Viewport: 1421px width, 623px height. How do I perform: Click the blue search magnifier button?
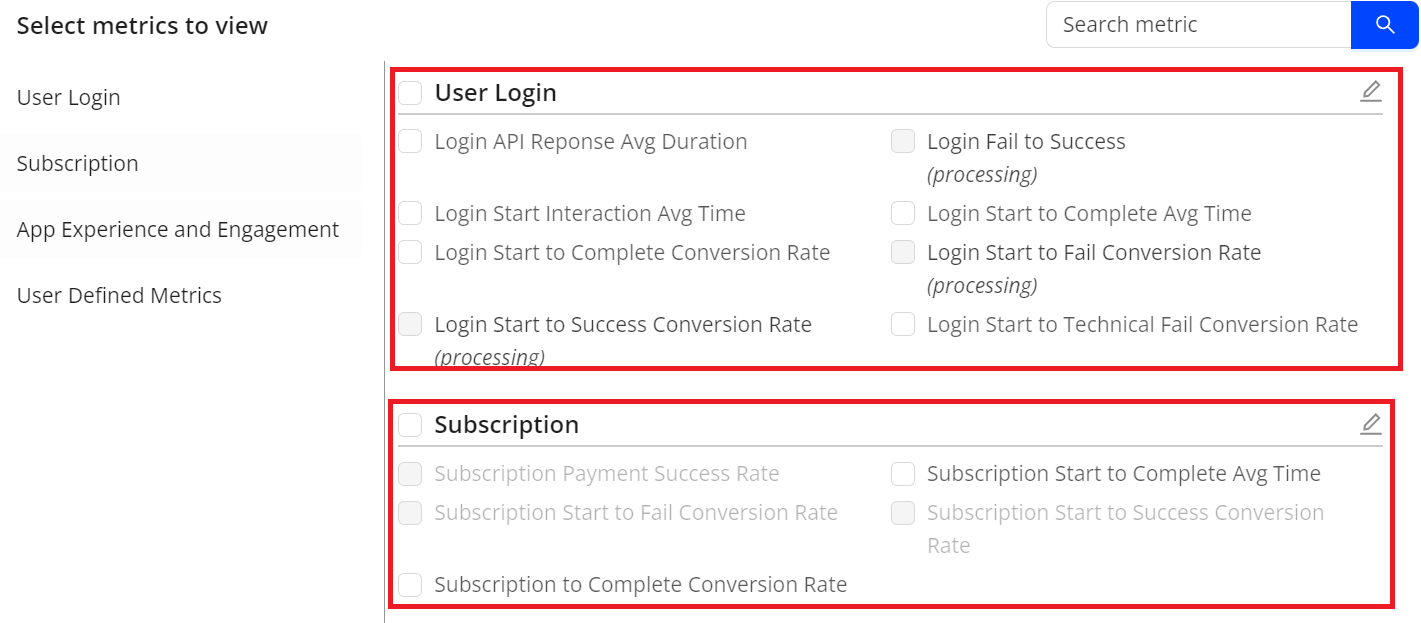(x=1384, y=25)
